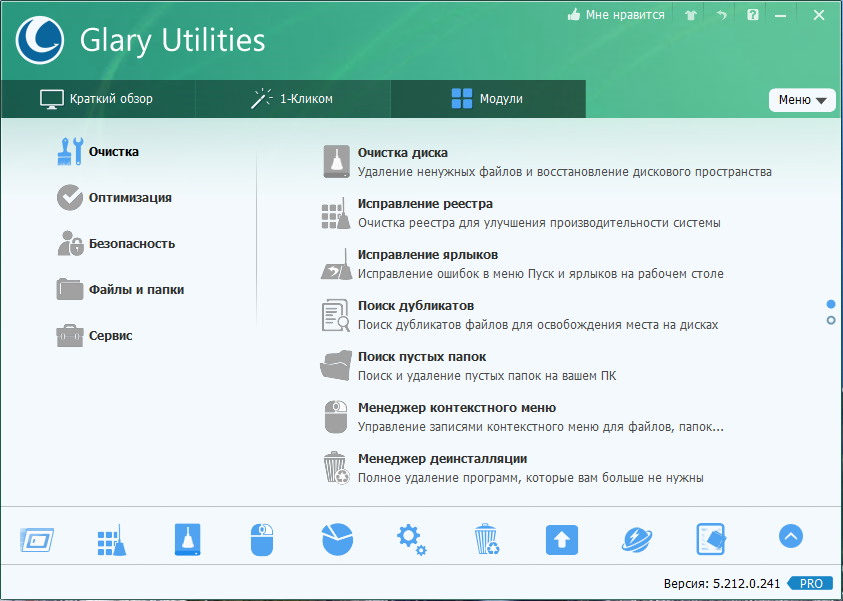Click description Удаление ненужных файлов и восстановление
The width and height of the screenshot is (843, 601).
pos(565,172)
